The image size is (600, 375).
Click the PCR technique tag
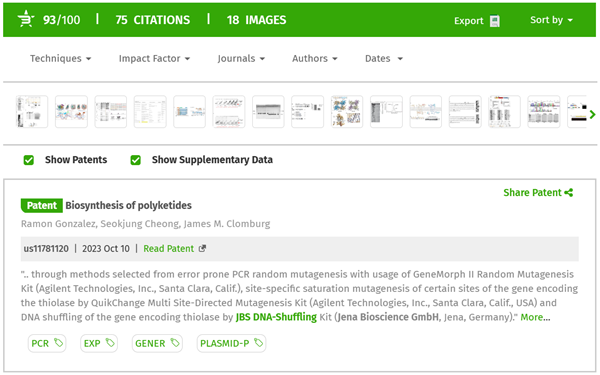tap(47, 343)
